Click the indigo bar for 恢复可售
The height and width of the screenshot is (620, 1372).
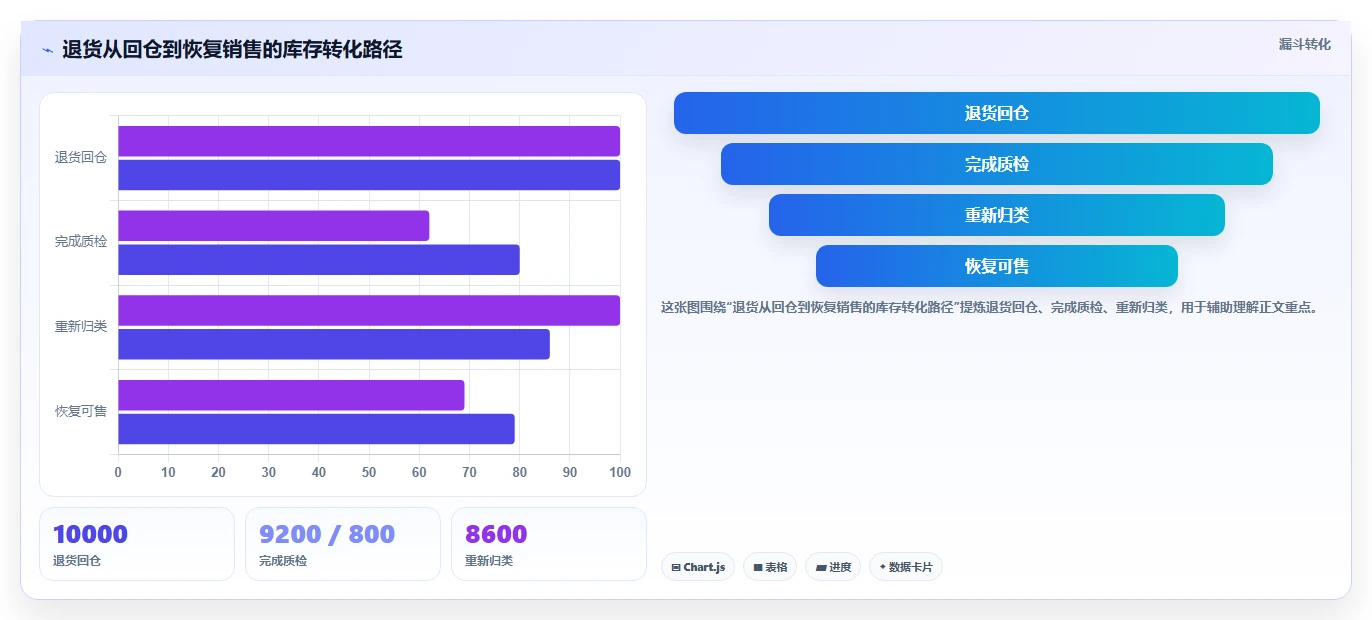(316, 429)
